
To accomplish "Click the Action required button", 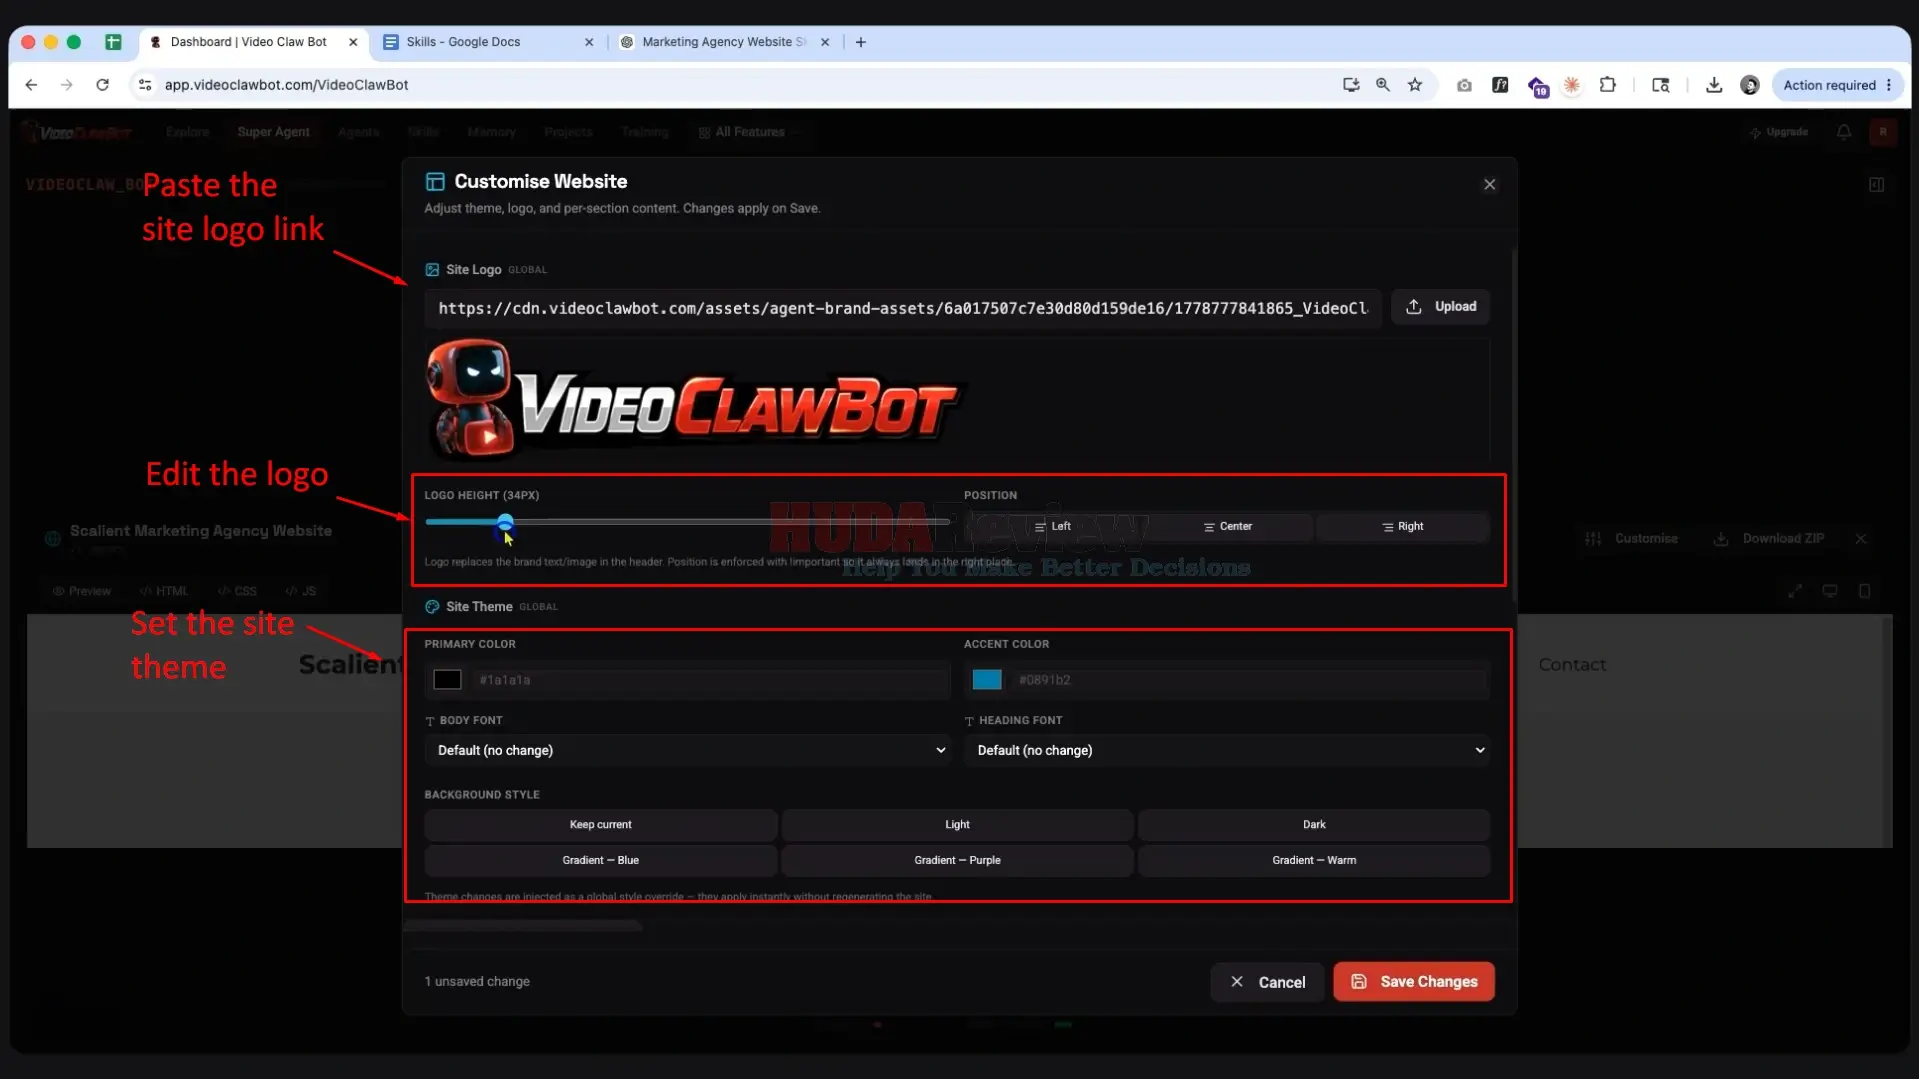I will tap(1829, 85).
